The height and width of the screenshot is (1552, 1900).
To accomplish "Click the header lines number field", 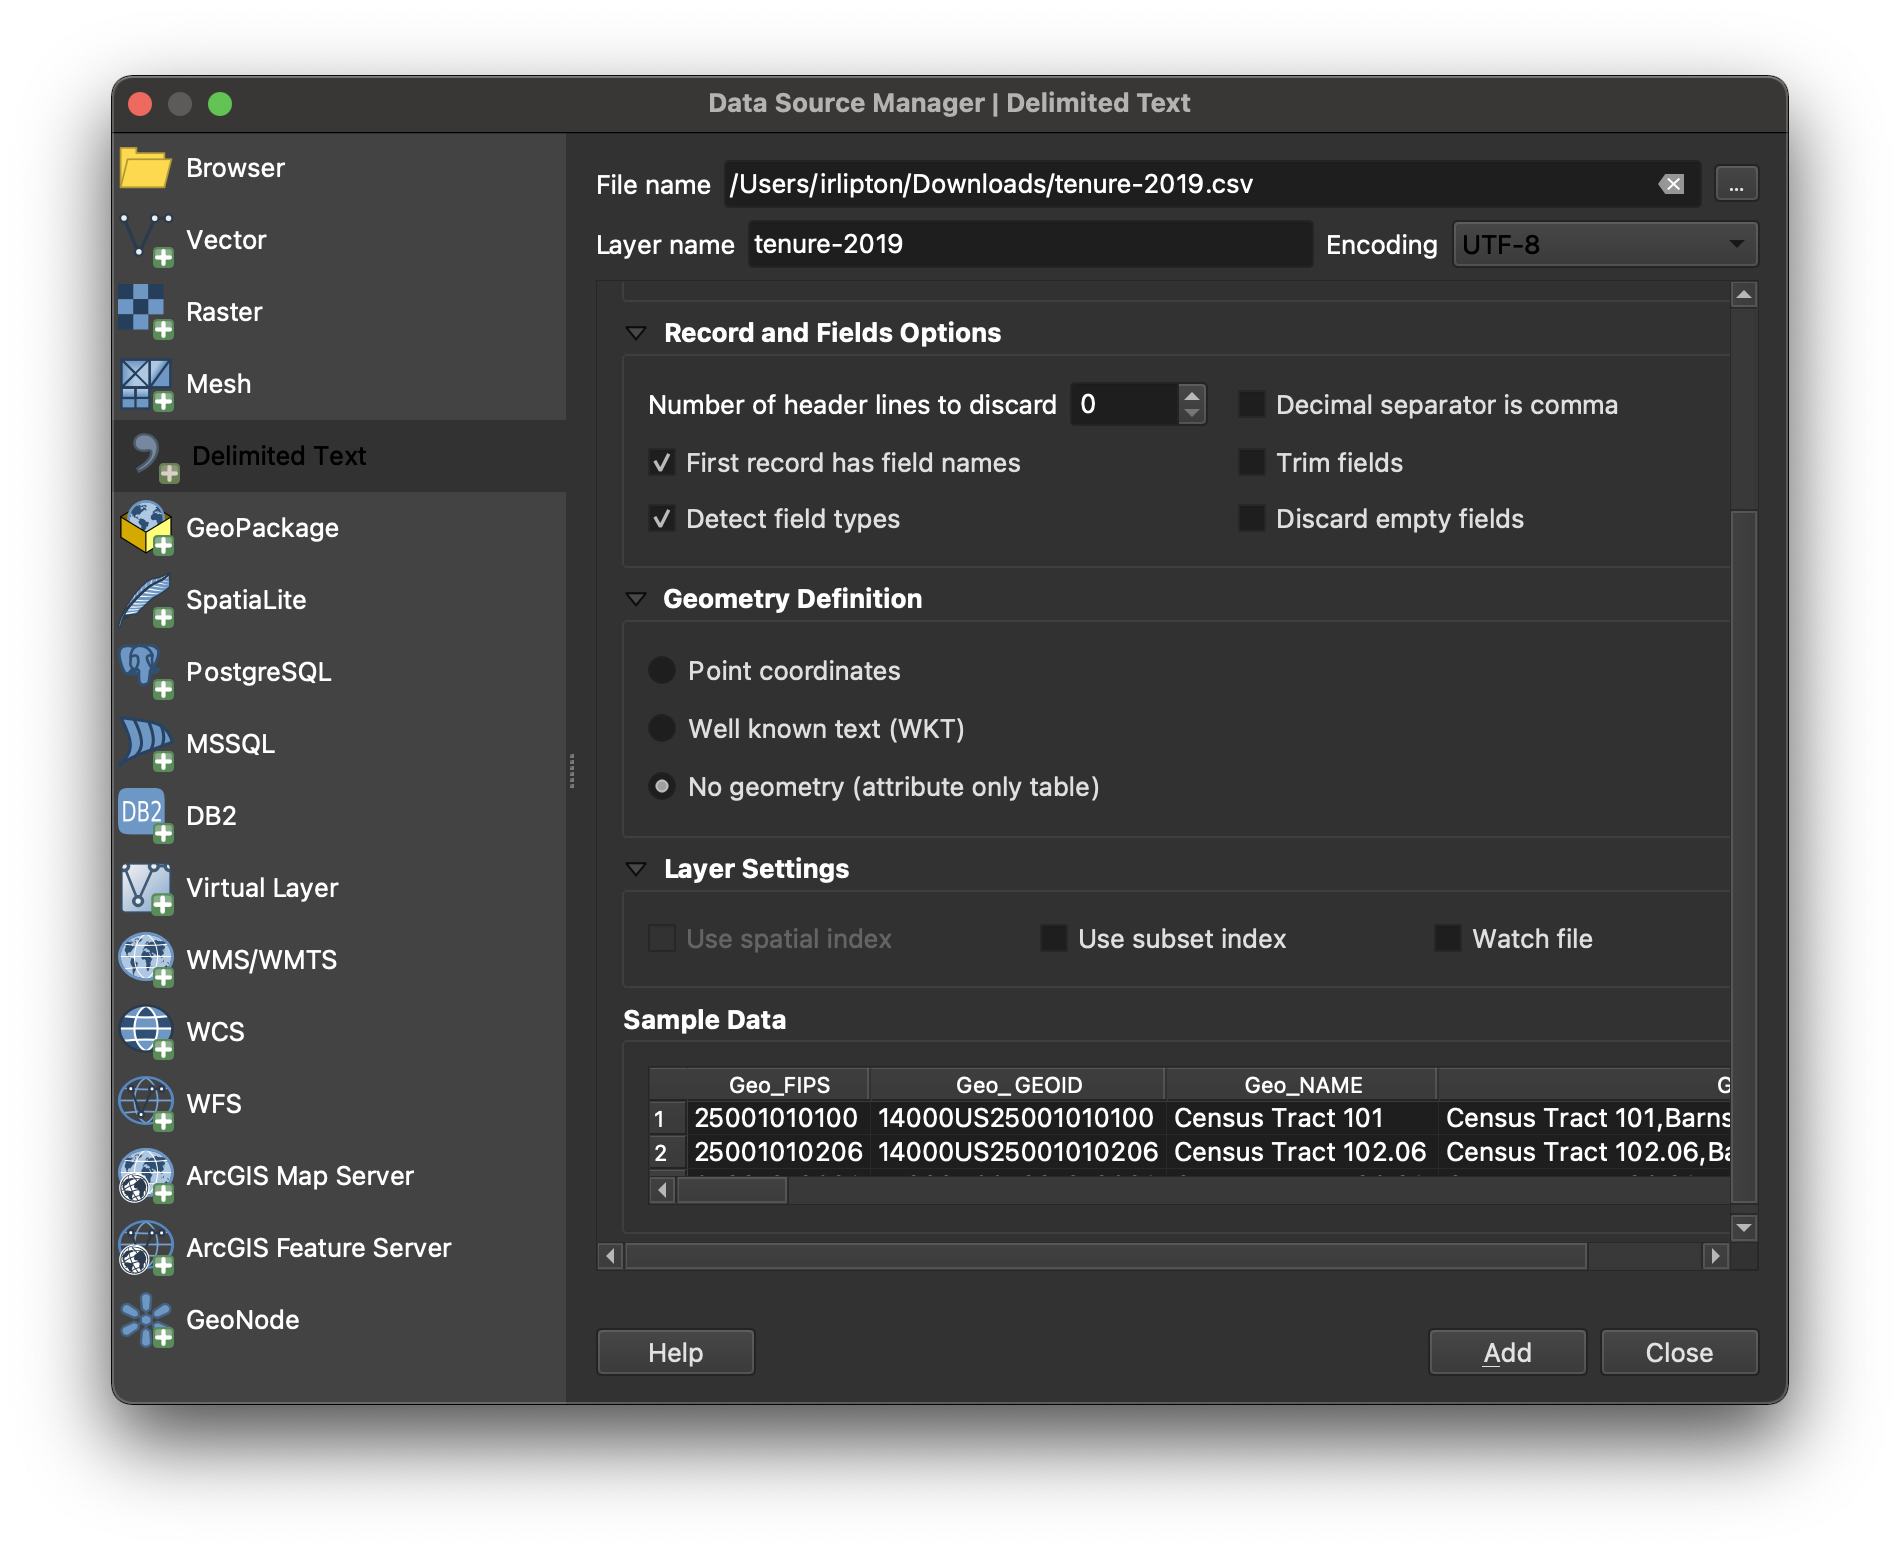I will tap(1124, 404).
